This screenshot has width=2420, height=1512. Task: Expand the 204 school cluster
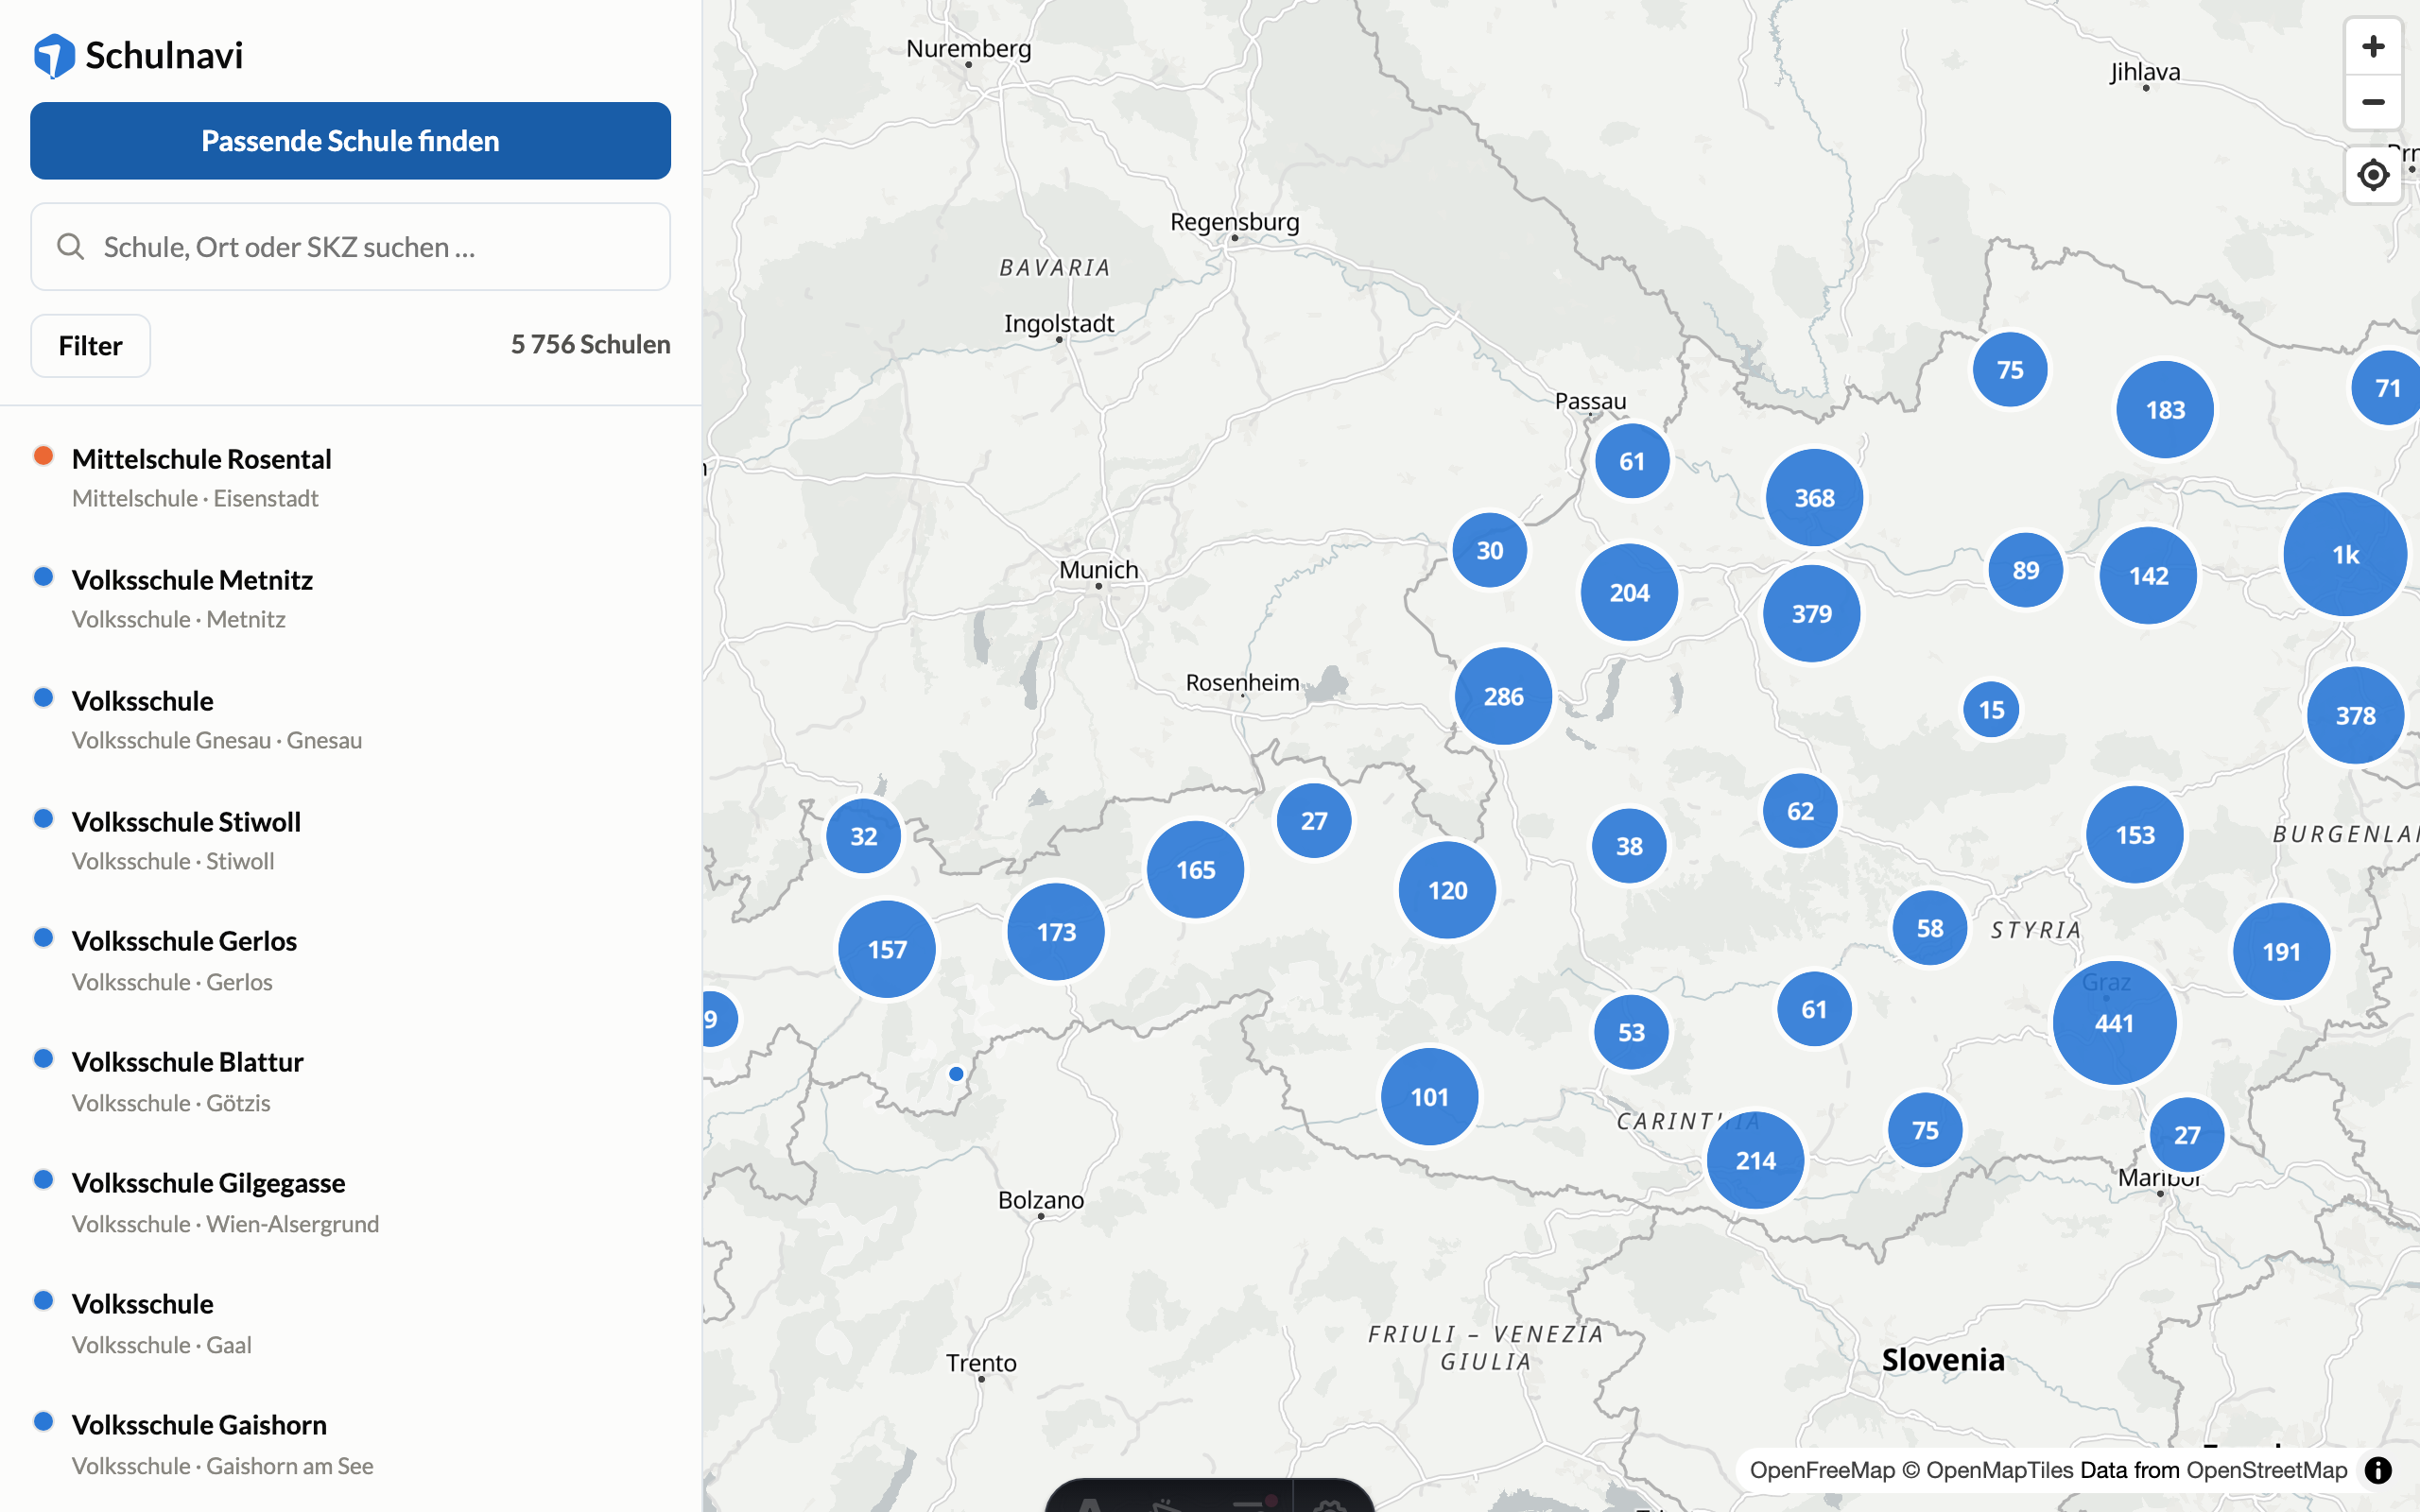pyautogui.click(x=1629, y=593)
